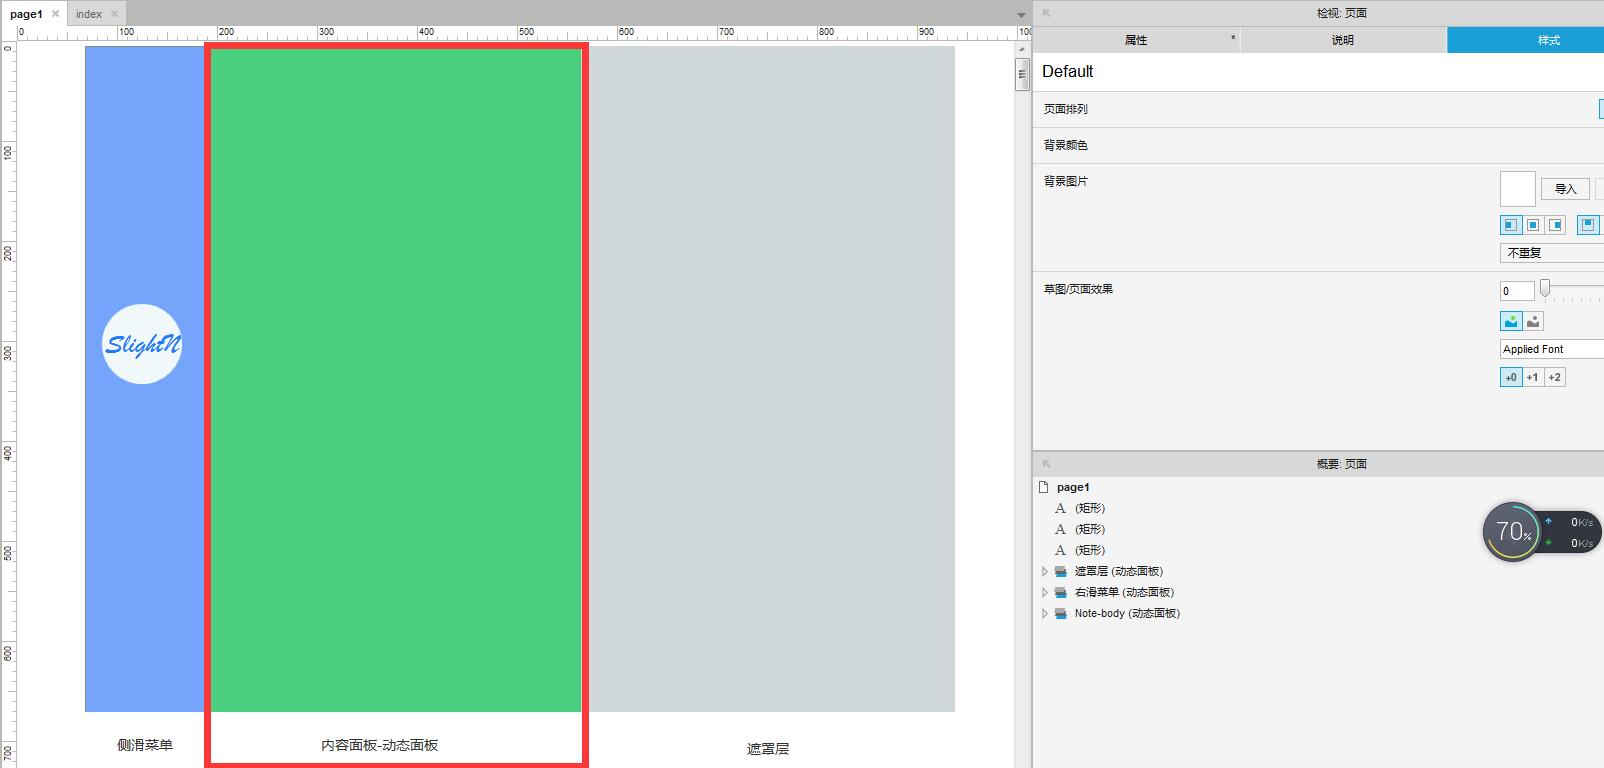
Task: Click the sketchiness slider handle
Action: click(1545, 288)
